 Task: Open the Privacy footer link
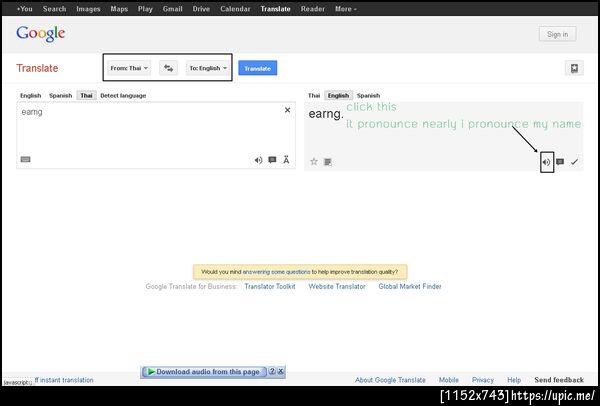tap(483, 380)
